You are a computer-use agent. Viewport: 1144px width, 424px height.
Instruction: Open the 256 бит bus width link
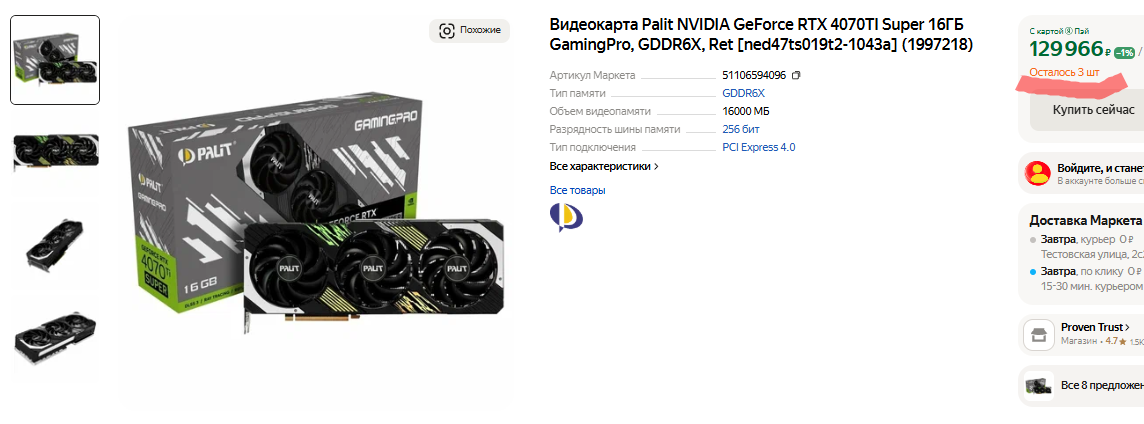point(741,129)
